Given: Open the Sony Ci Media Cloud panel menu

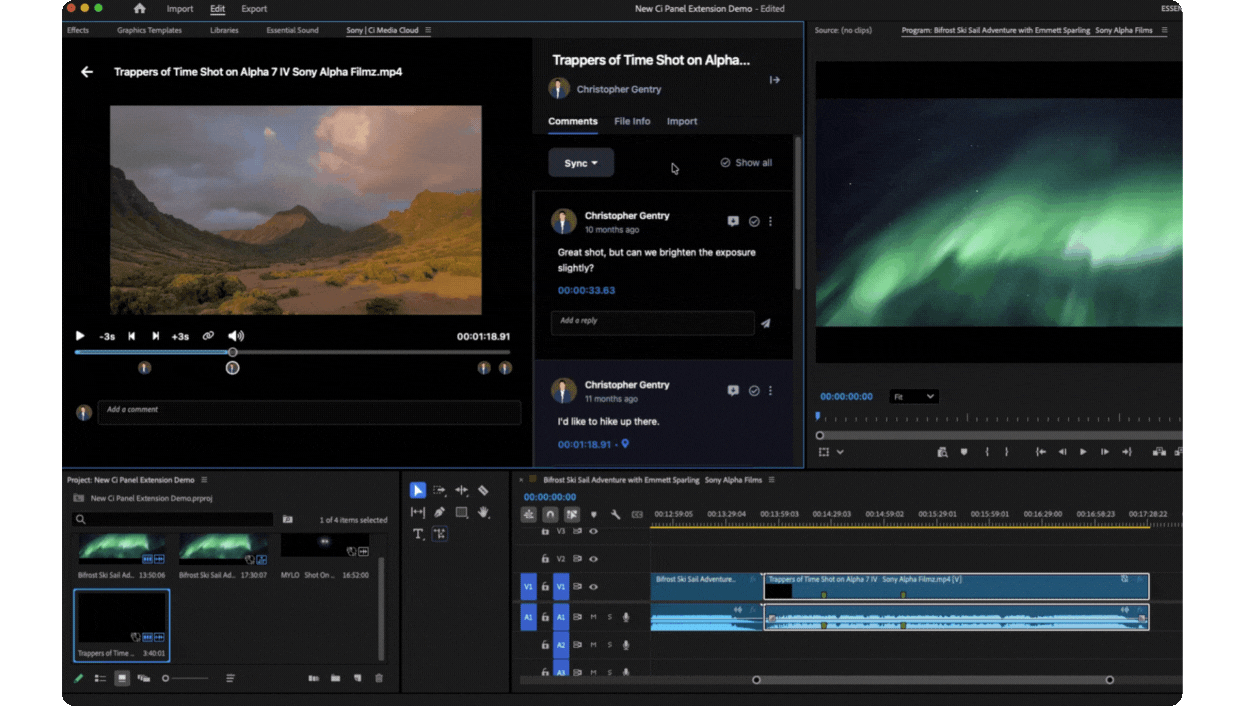Looking at the screenshot, I should pos(428,31).
